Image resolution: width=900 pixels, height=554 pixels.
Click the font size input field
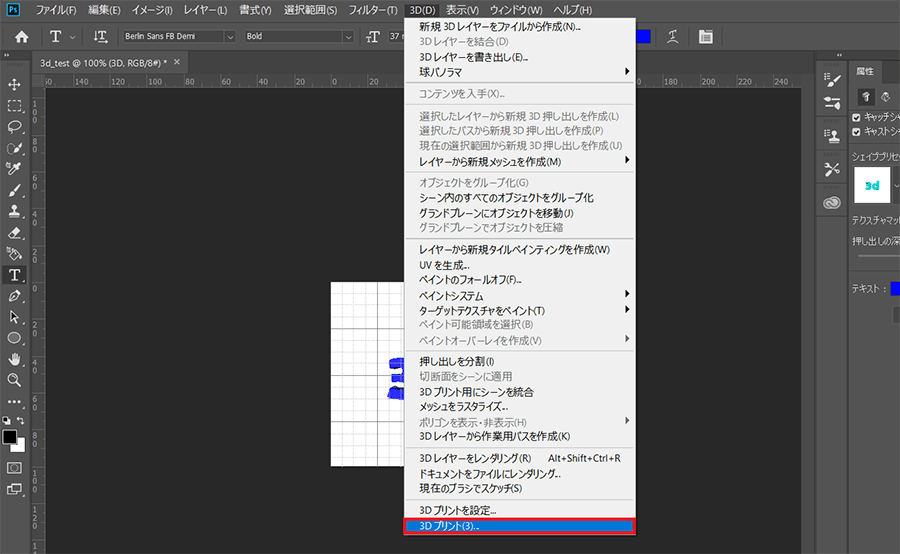pyautogui.click(x=396, y=37)
